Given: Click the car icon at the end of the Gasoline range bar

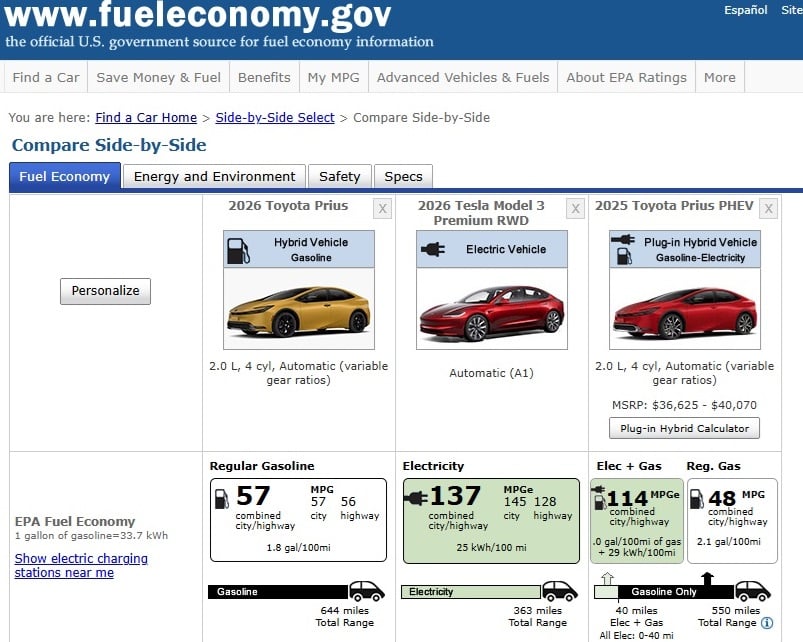Looking at the screenshot, I should [366, 590].
